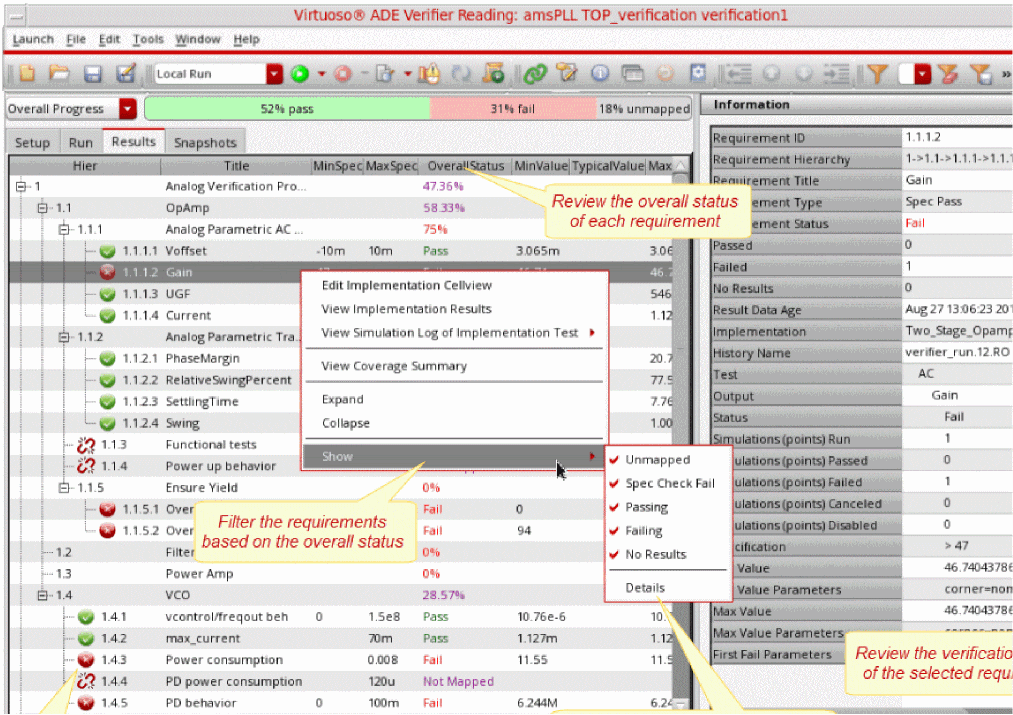Click the 18% unmapped progress segment
This screenshot has height=715, width=1013.
[643, 109]
